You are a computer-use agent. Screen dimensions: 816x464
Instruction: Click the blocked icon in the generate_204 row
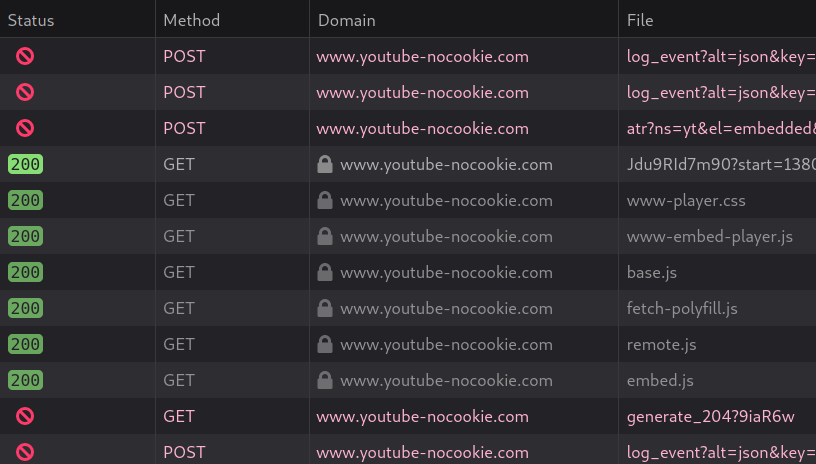pos(25,416)
